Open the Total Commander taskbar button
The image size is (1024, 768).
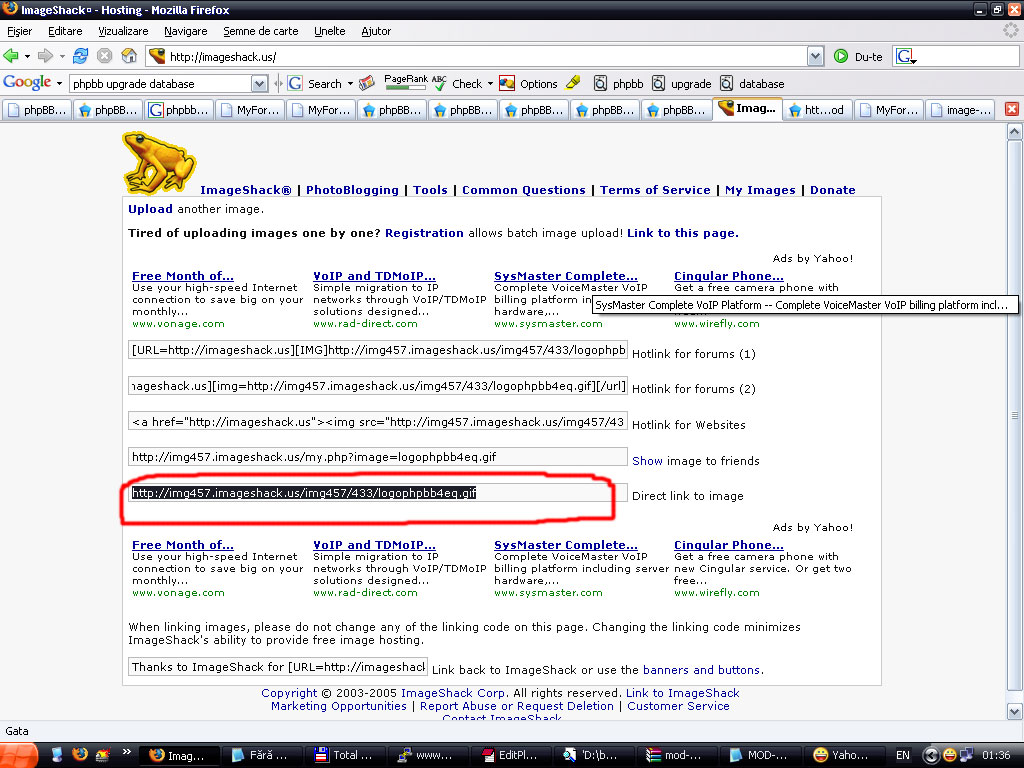coord(347,755)
